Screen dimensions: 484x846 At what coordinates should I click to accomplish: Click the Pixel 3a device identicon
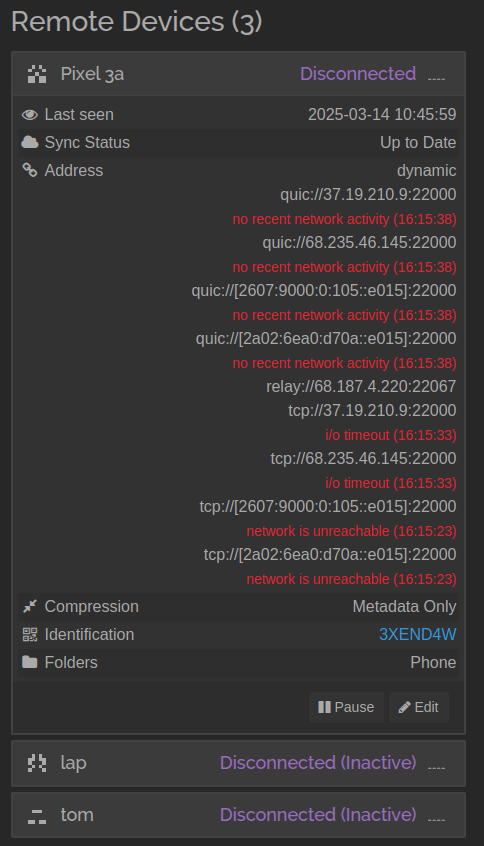coord(37,74)
